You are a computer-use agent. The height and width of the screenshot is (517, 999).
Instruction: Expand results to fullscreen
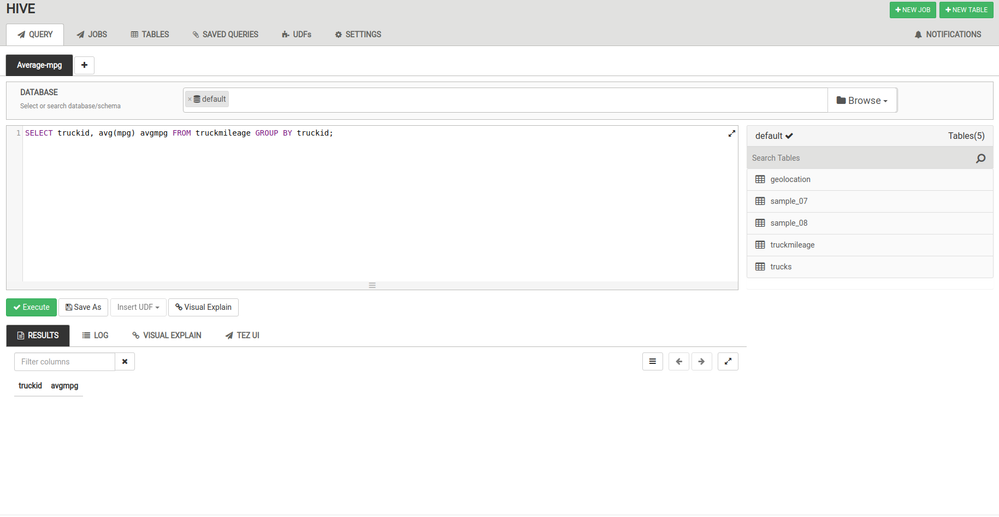point(728,361)
